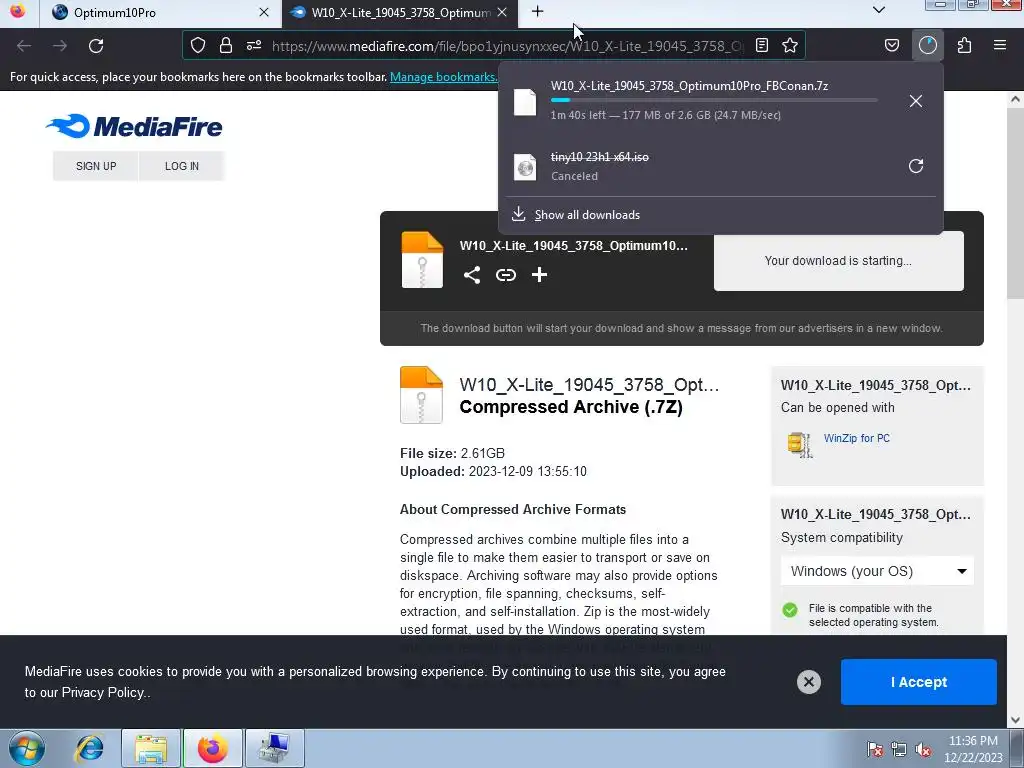
Task: Click the tiny10 iso file icon
Action: [x=524, y=167]
